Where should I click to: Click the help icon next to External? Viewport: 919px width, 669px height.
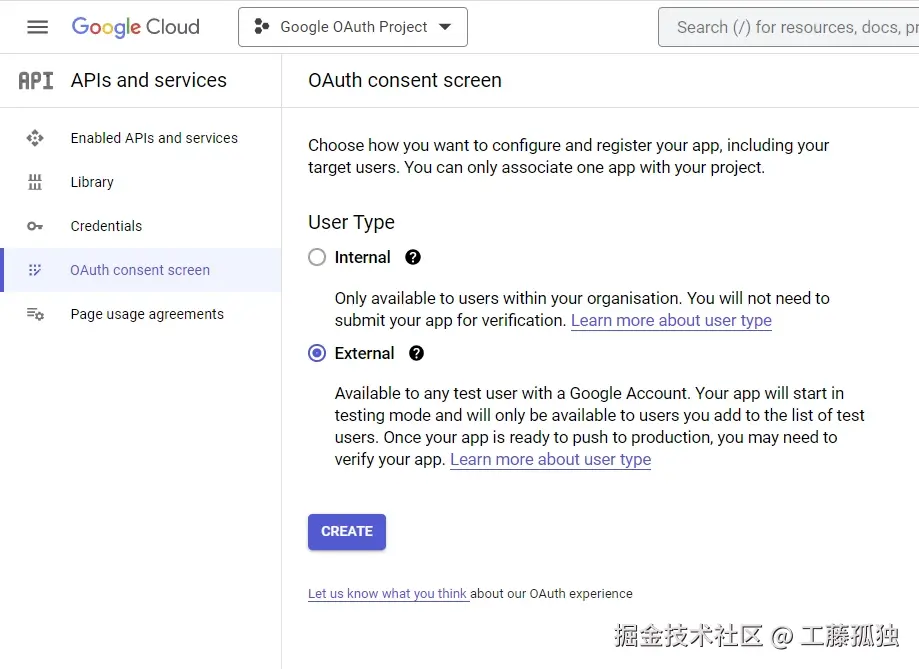[x=416, y=353]
